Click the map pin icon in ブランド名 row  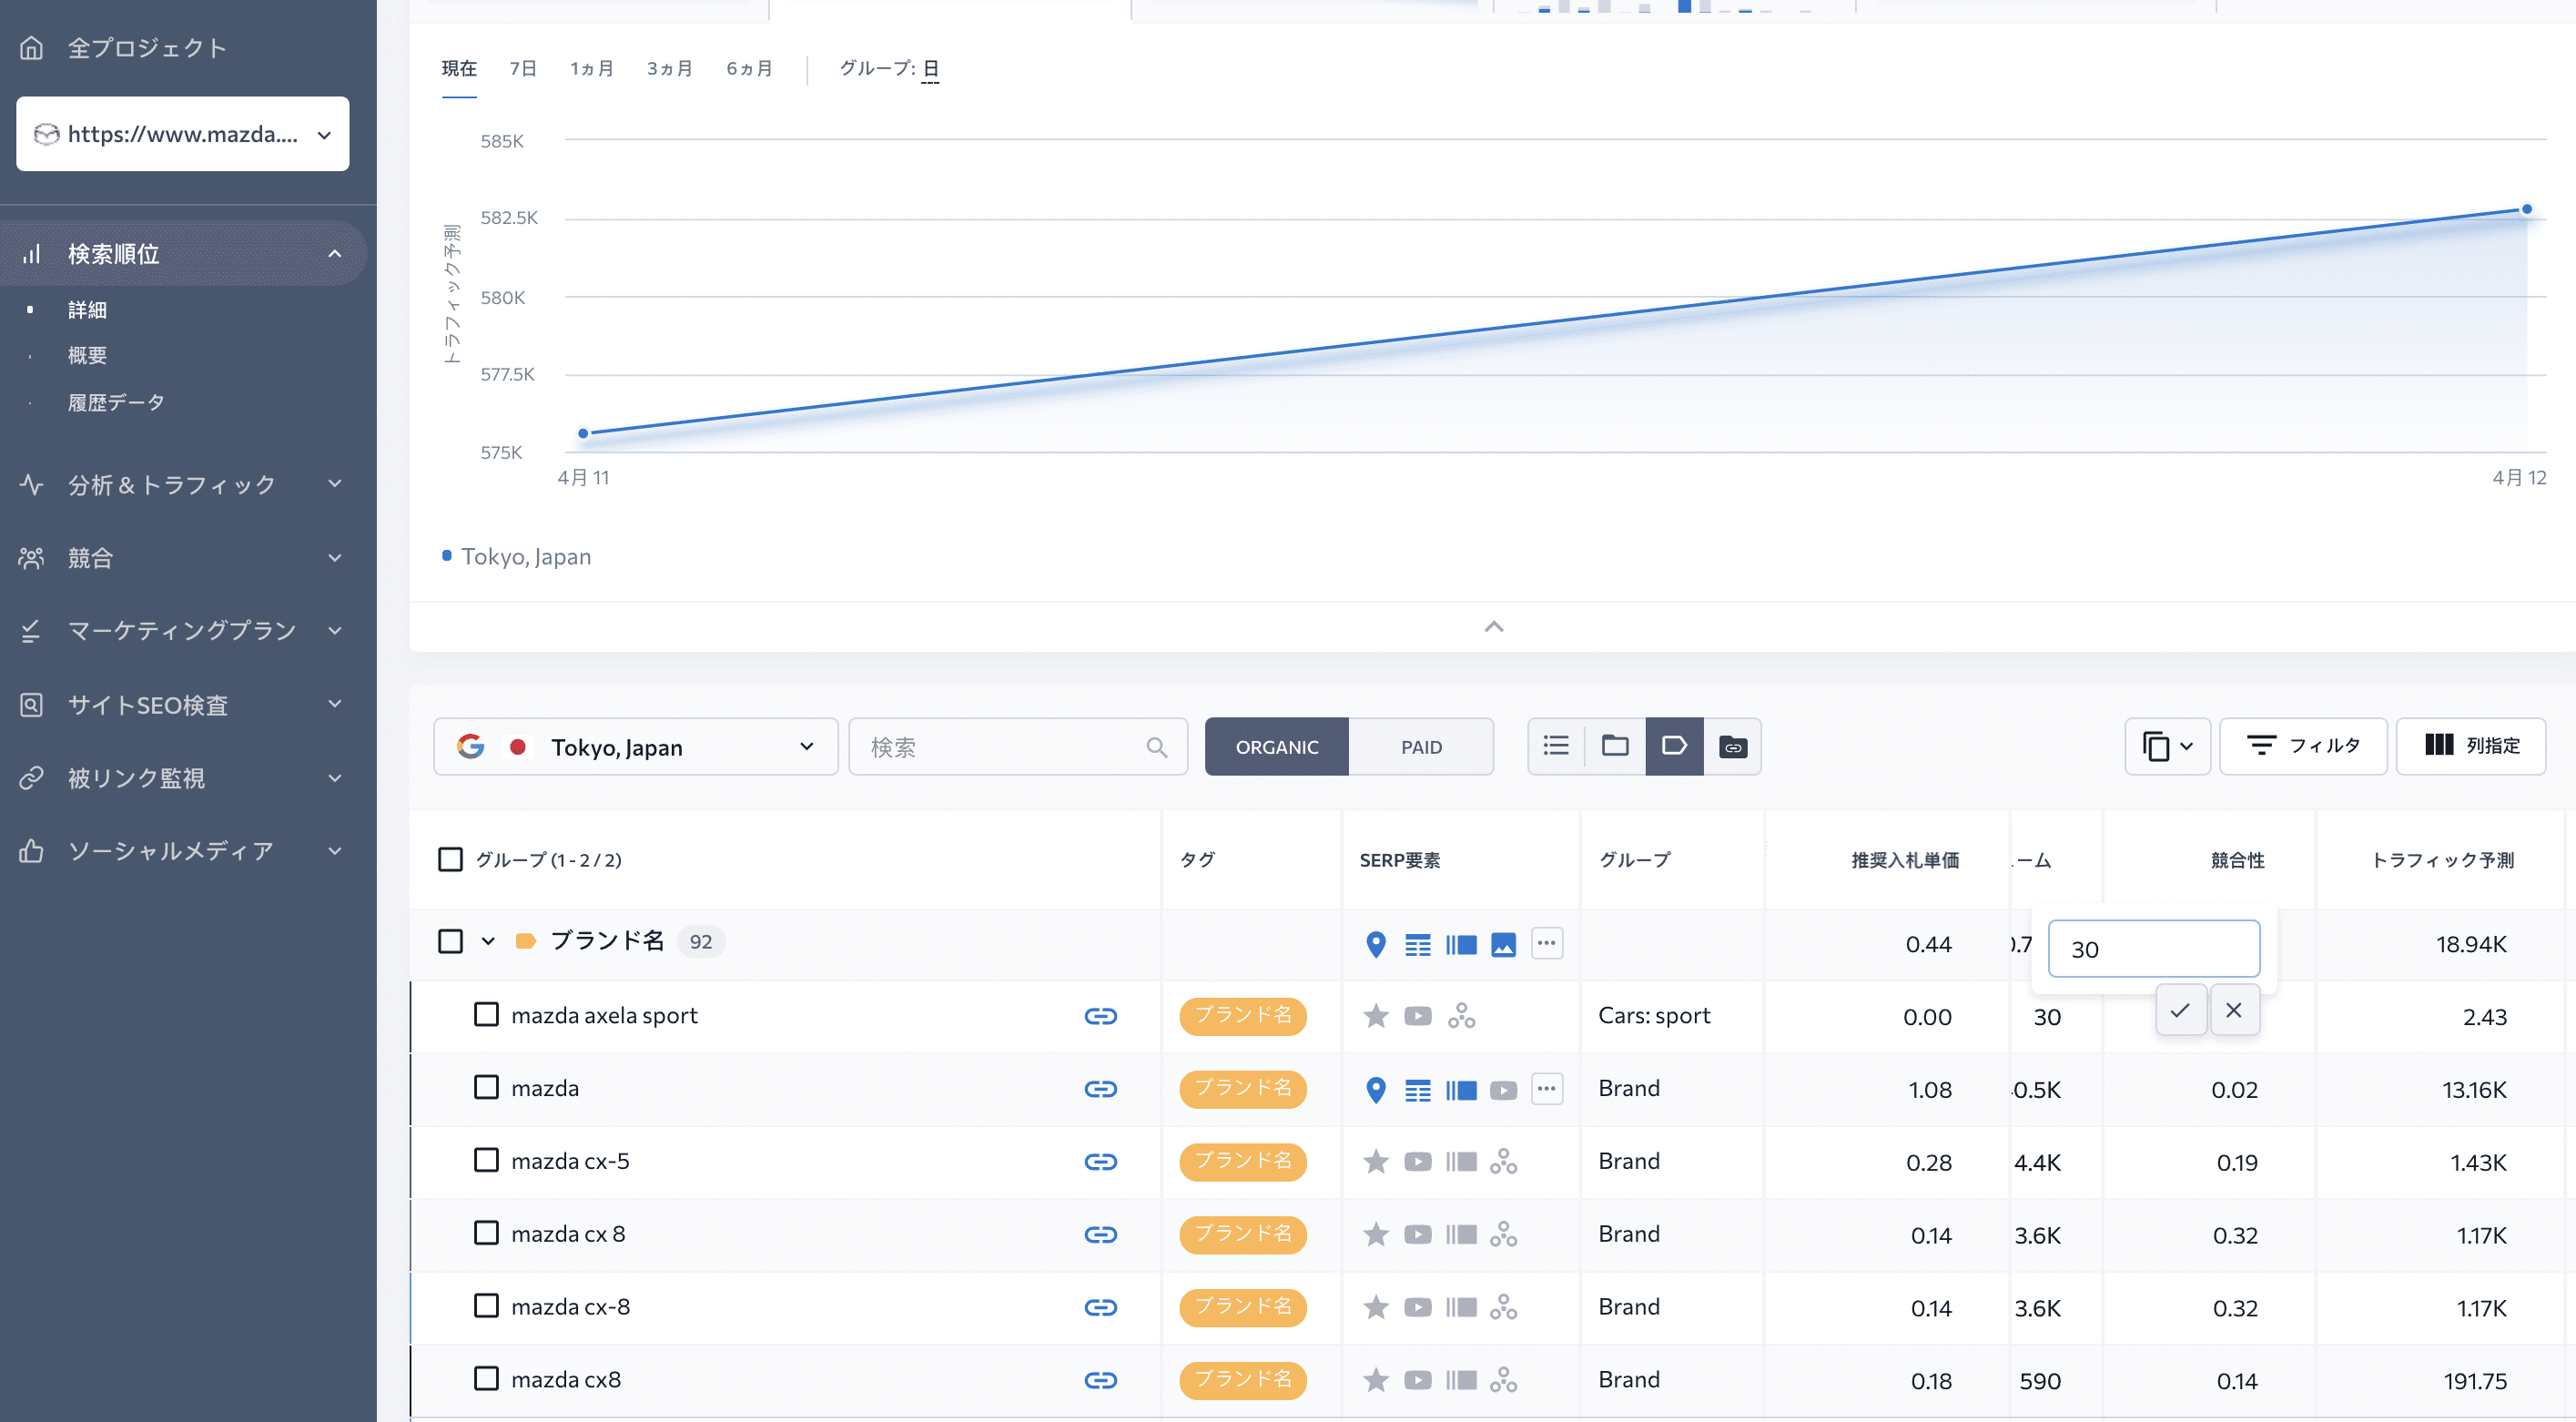pyautogui.click(x=1376, y=944)
